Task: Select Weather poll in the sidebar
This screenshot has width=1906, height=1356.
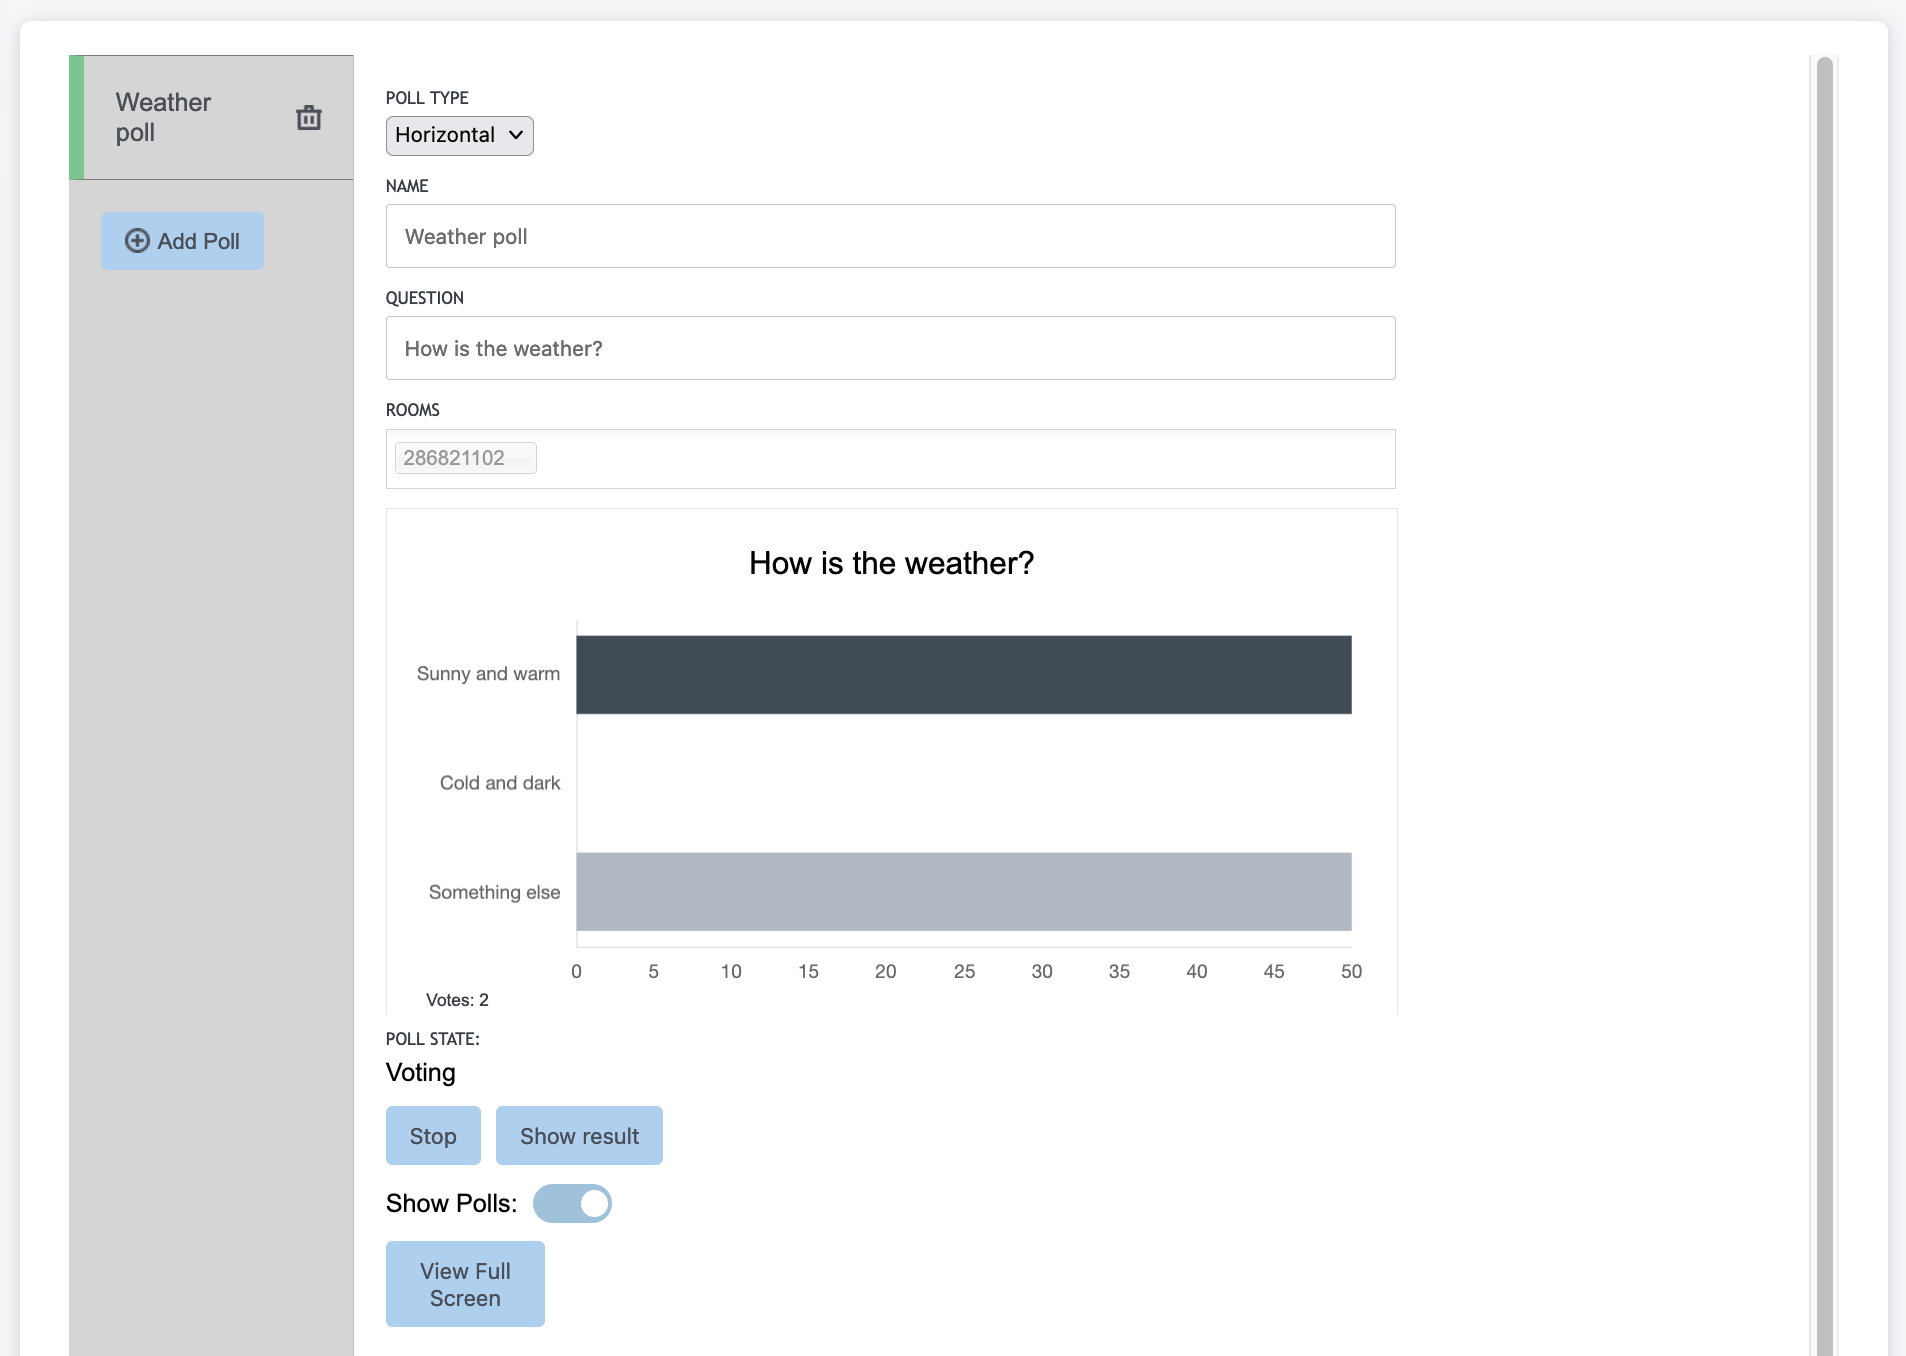Action: tap(164, 118)
